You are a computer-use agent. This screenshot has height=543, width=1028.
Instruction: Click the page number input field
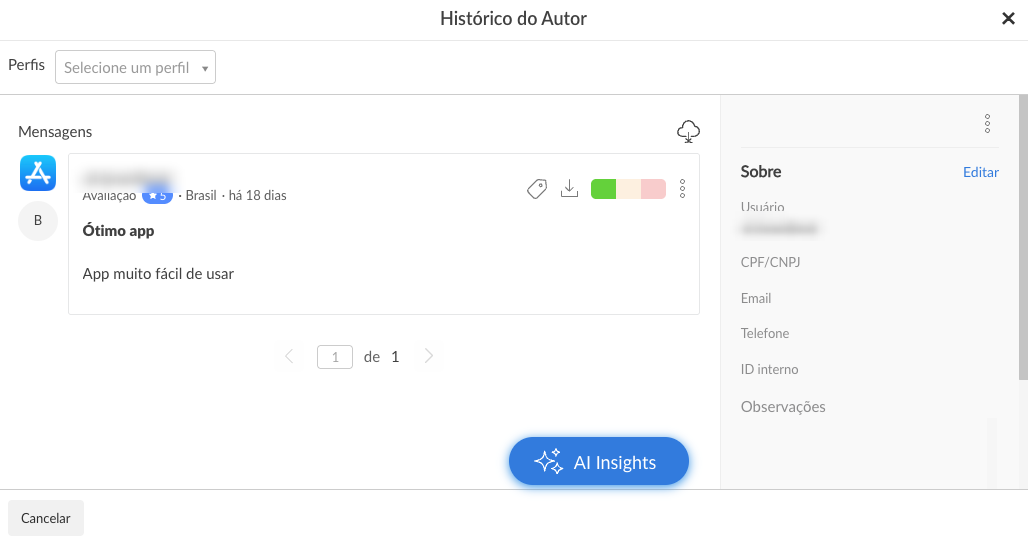[335, 357]
